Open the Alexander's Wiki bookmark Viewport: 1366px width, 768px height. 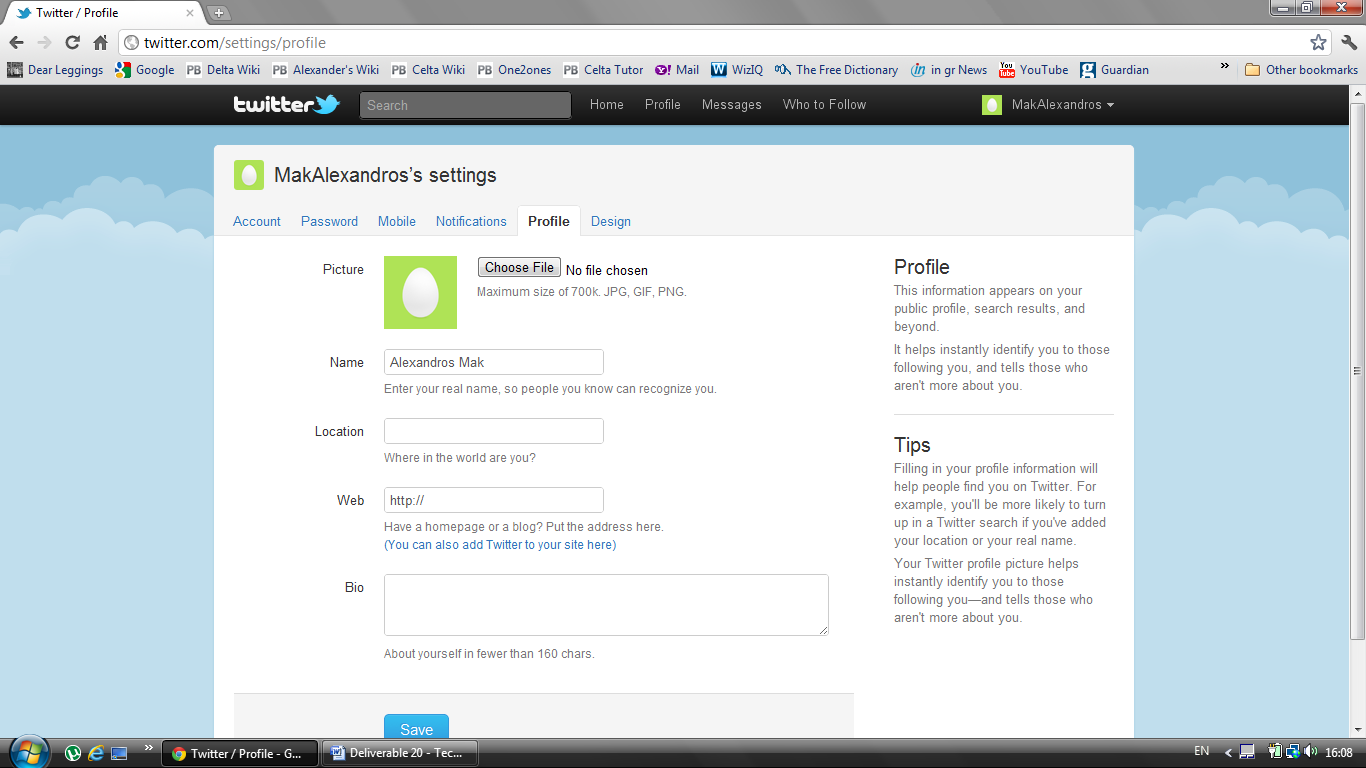pos(326,70)
